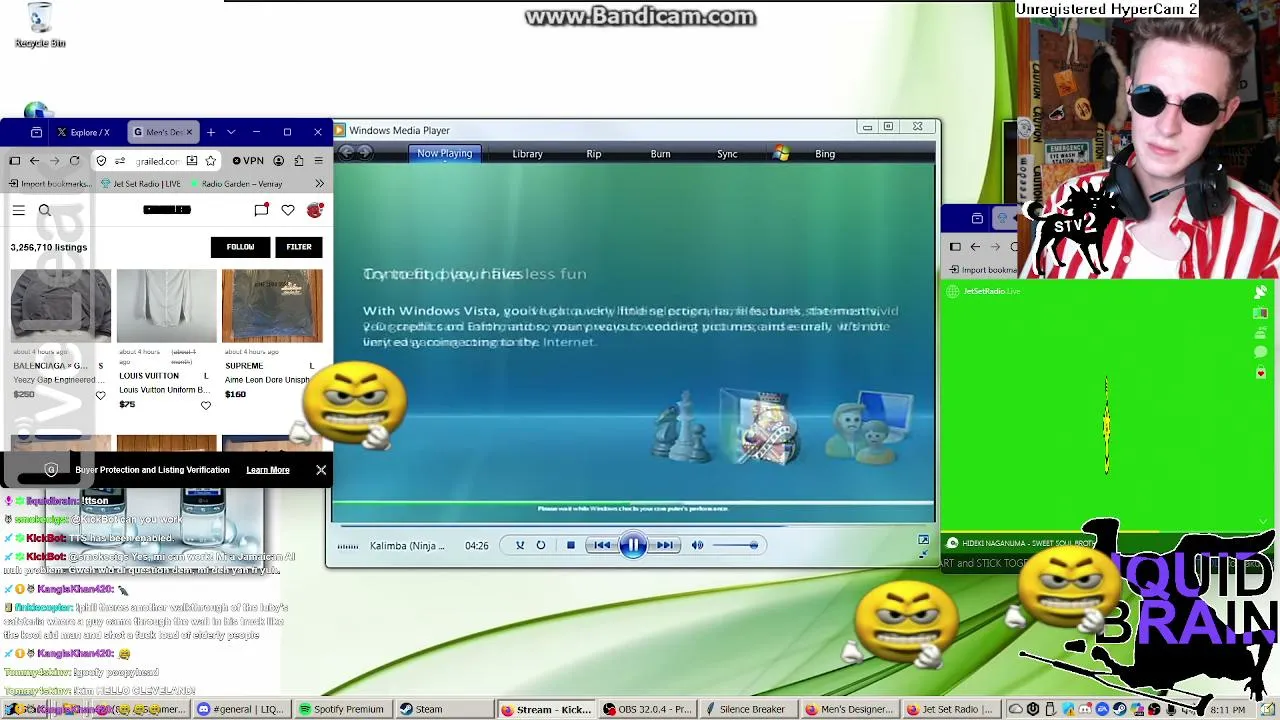Image resolution: width=1280 pixels, height=720 pixels.
Task: Toggle the VPN button
Action: 248,160
